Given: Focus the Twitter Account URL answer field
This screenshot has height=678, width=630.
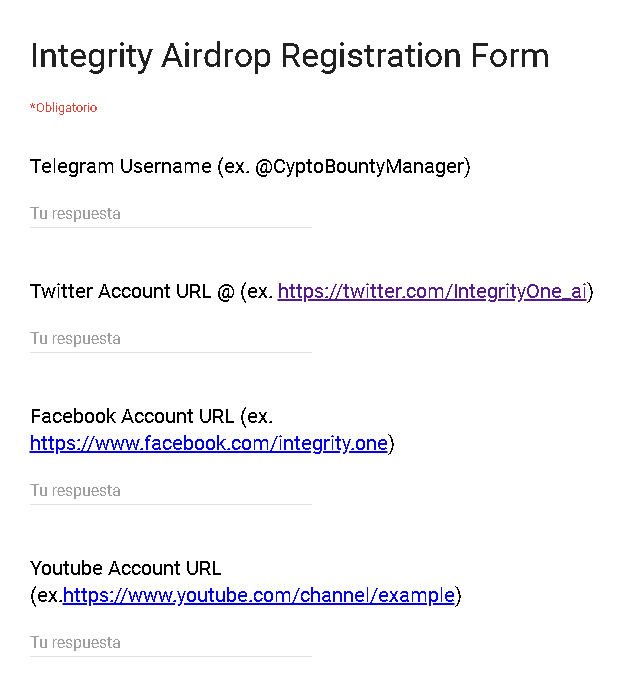Looking at the screenshot, I should click(x=170, y=339).
